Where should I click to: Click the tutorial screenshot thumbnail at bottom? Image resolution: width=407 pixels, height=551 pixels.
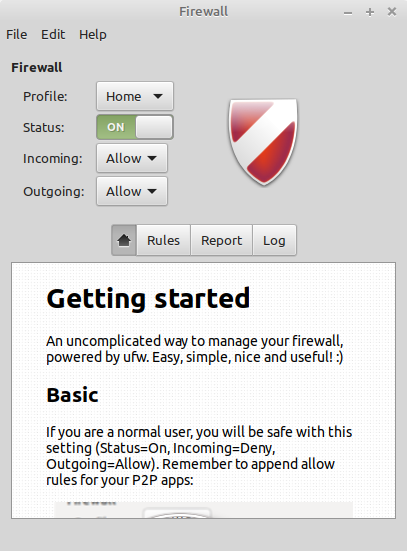203,510
